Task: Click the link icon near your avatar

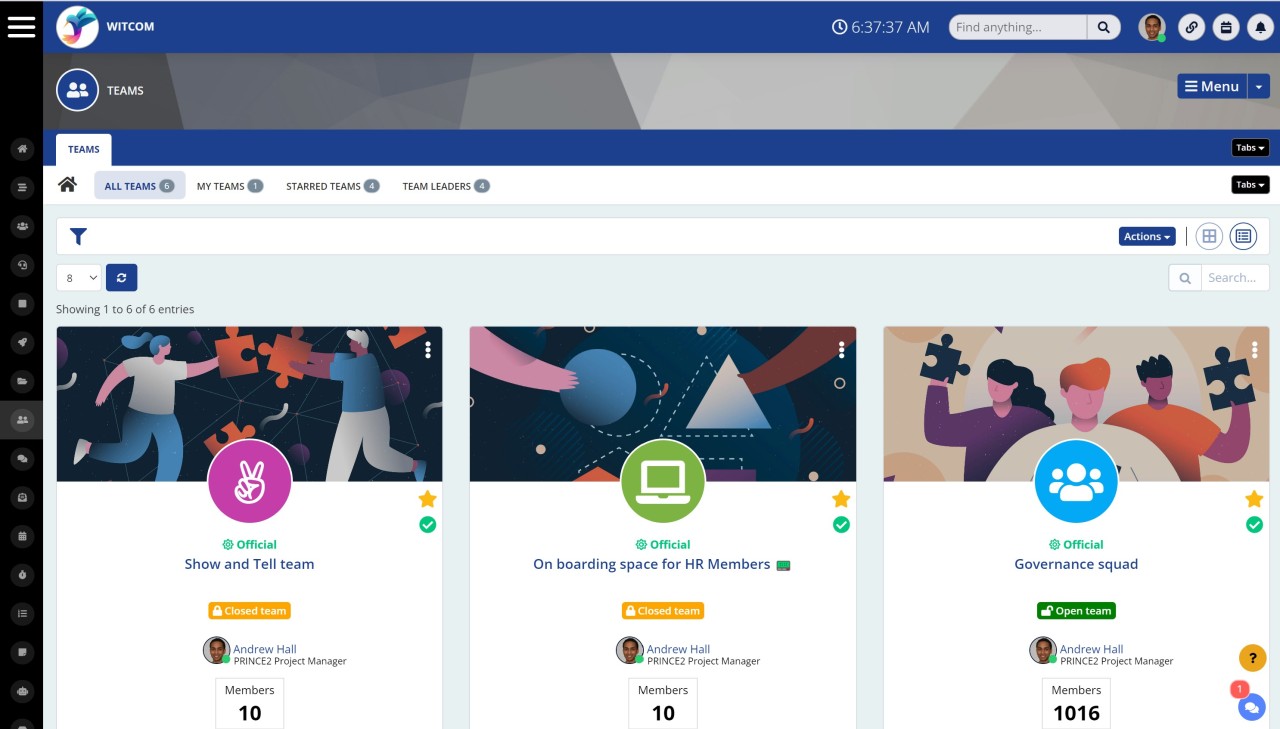Action: (1192, 27)
